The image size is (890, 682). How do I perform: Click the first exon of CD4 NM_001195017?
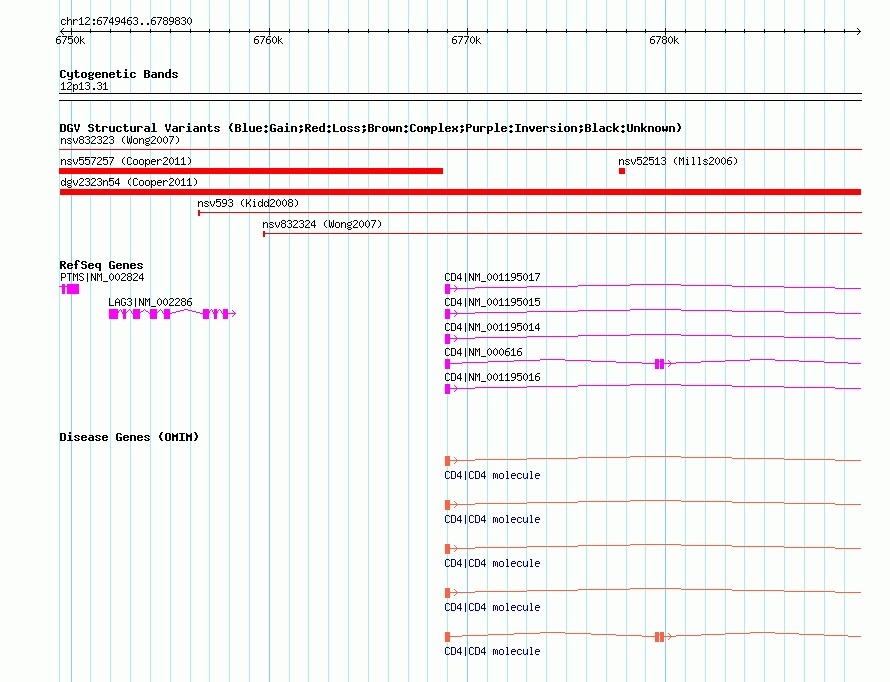[447, 289]
